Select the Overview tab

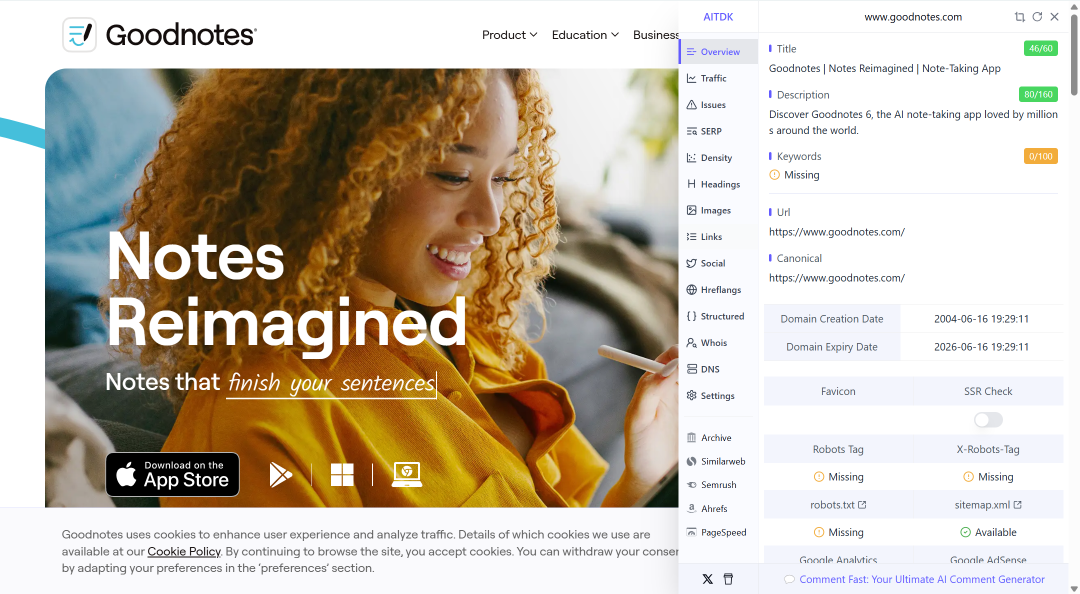click(x=718, y=52)
